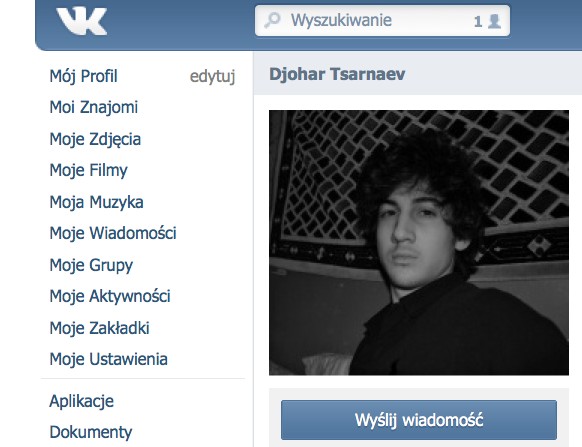
Task: Click the person icon in search bar
Action: click(494, 21)
